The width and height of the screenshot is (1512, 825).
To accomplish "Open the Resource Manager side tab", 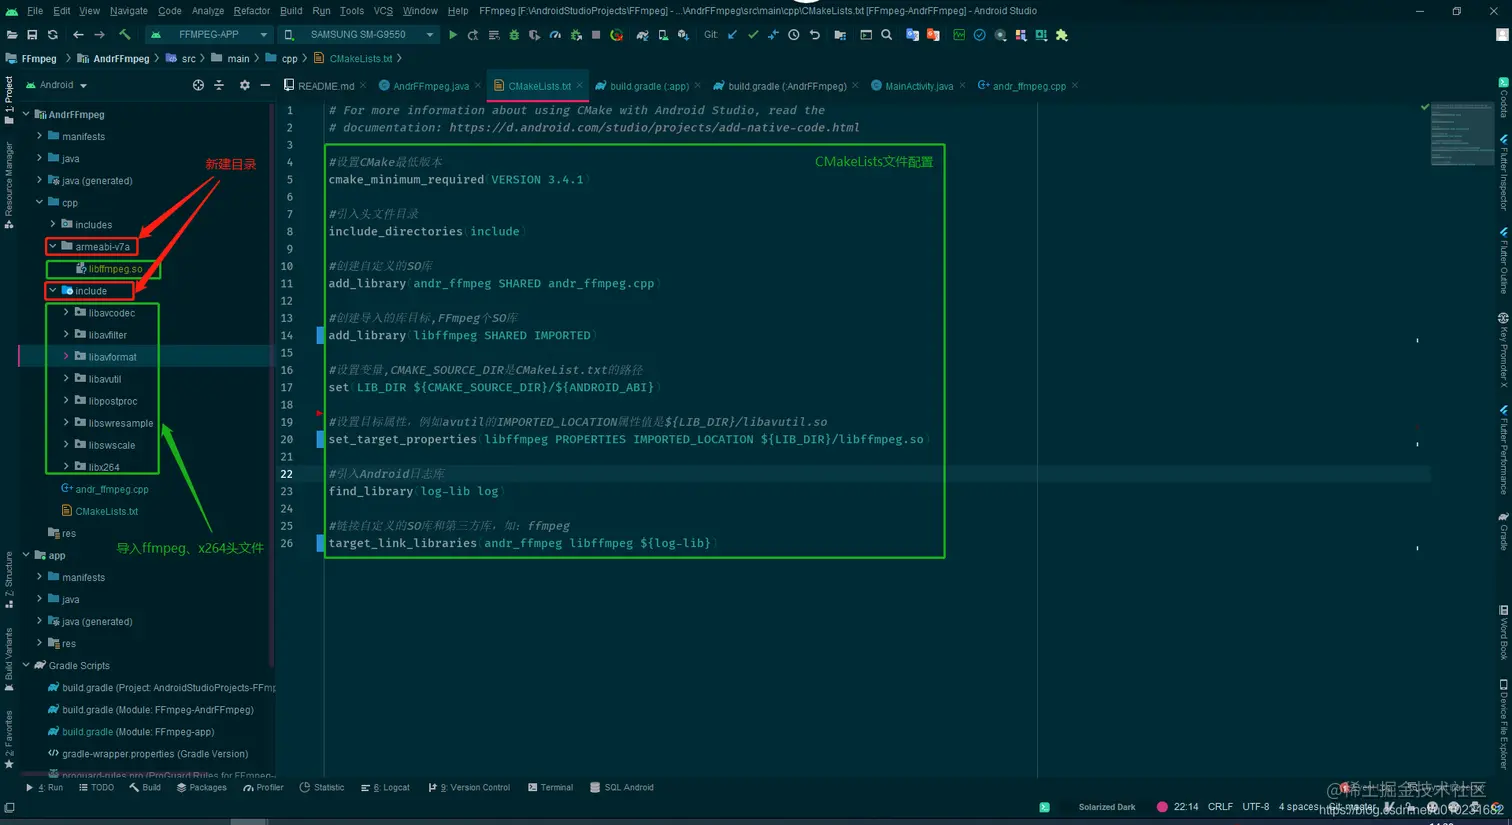I will [x=9, y=185].
